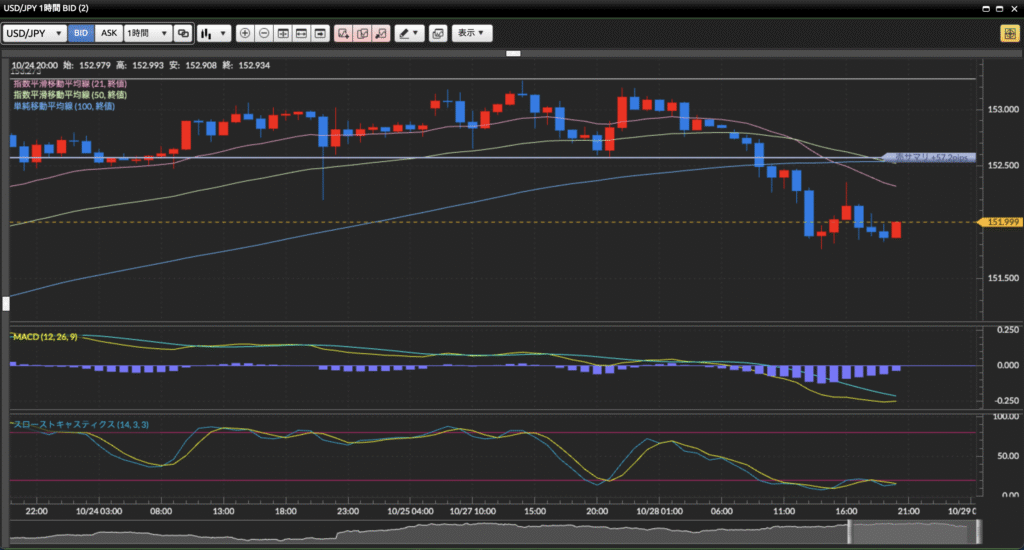Viewport: 1024px width, 550px height.
Task: Click the highlighted range in bottom navigator
Action: (x=911, y=531)
